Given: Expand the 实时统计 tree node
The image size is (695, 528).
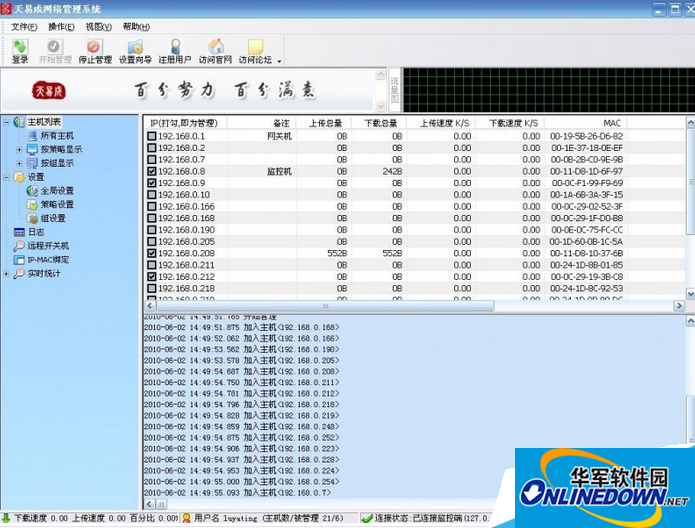Looking at the screenshot, I should tap(6, 273).
